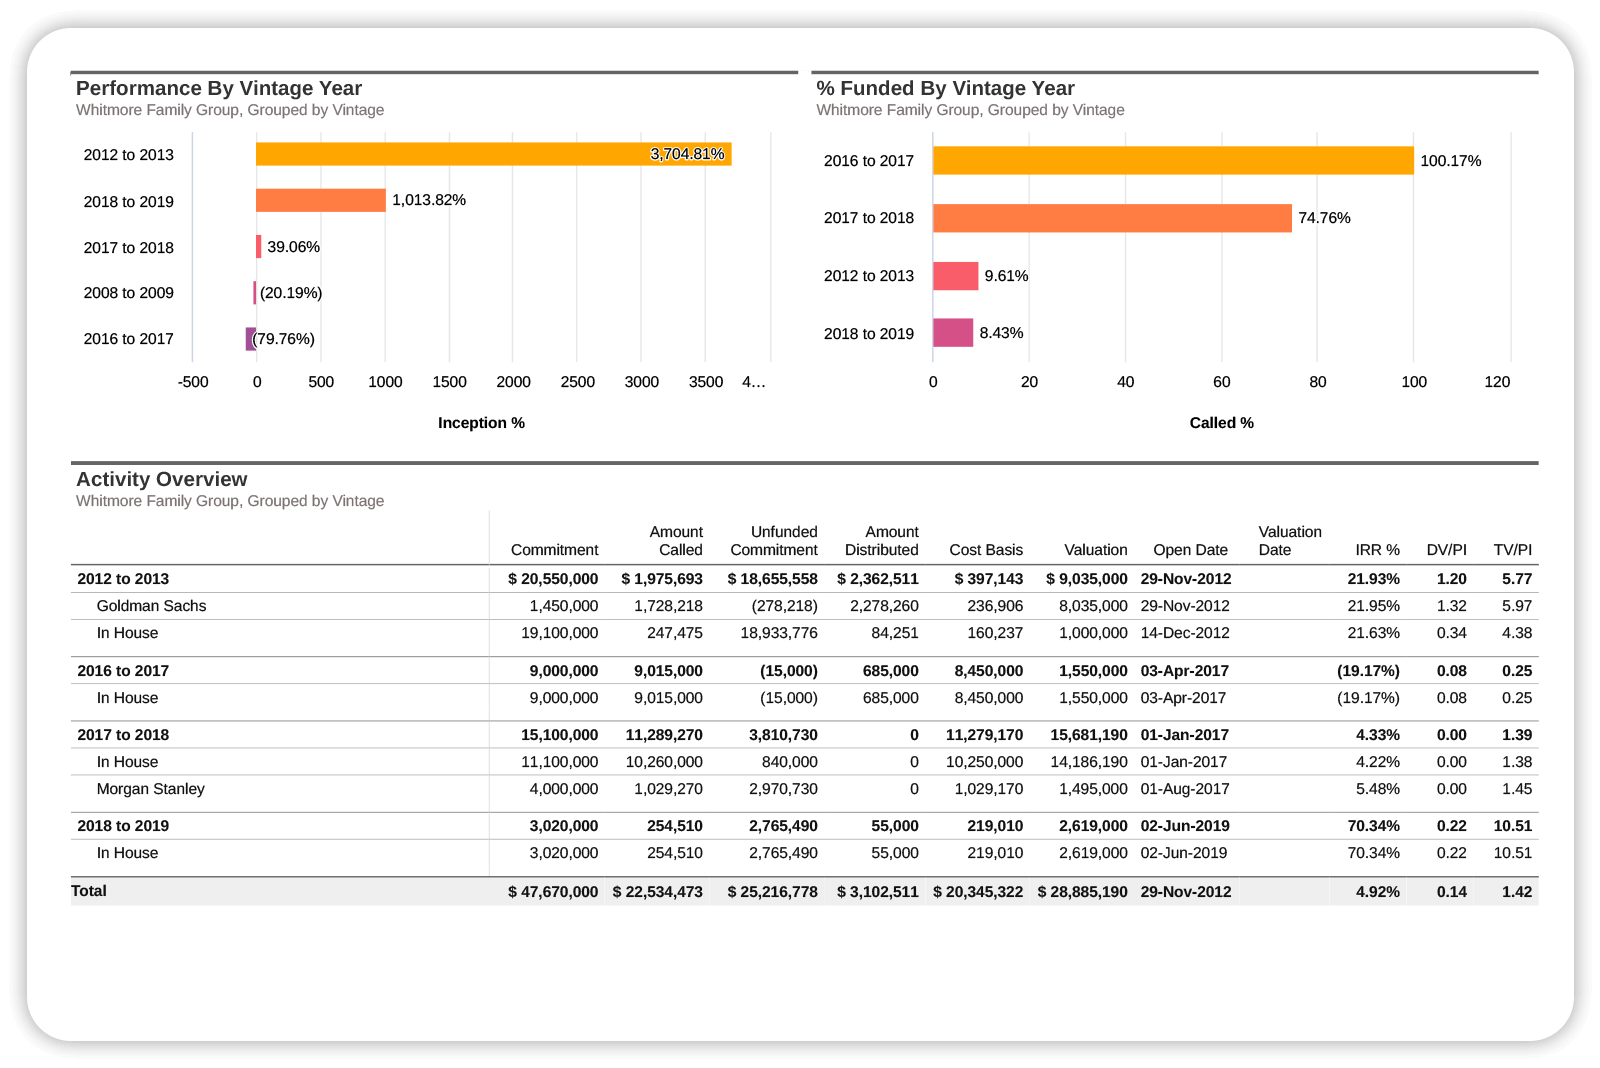The width and height of the screenshot is (1600, 1068).
Task: Click the Commitment column header
Action: pos(554,550)
